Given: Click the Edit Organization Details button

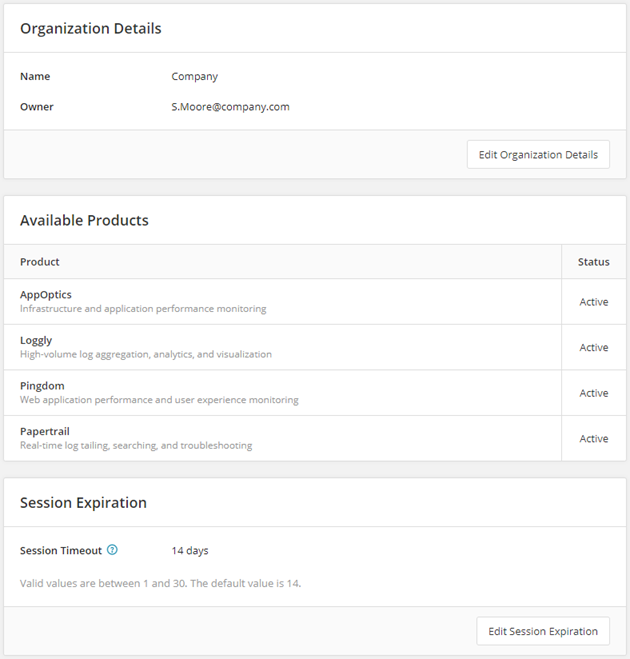Looking at the screenshot, I should coord(538,155).
